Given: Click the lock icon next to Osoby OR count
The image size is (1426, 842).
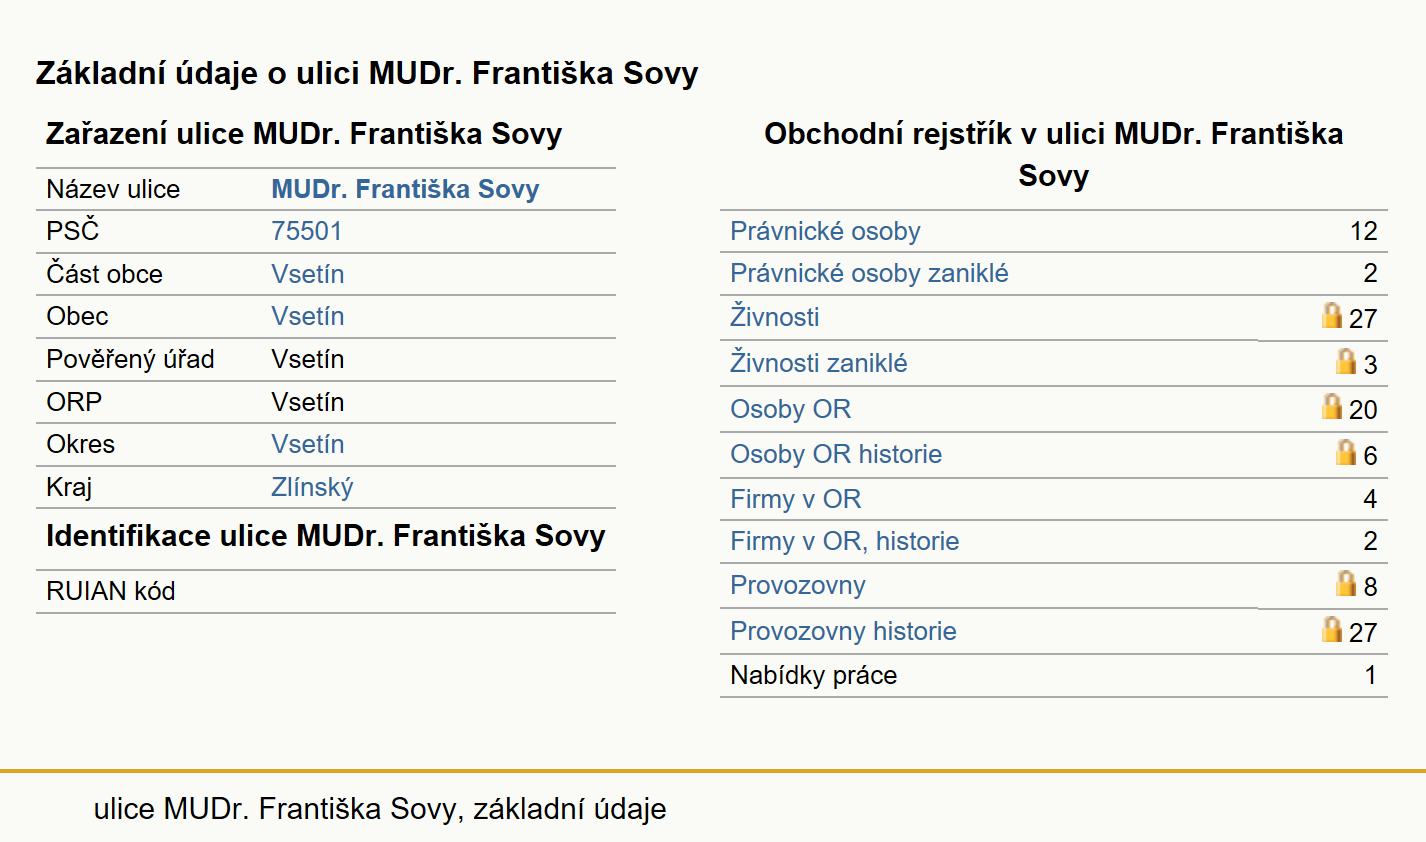Looking at the screenshot, I should coord(1331,406).
